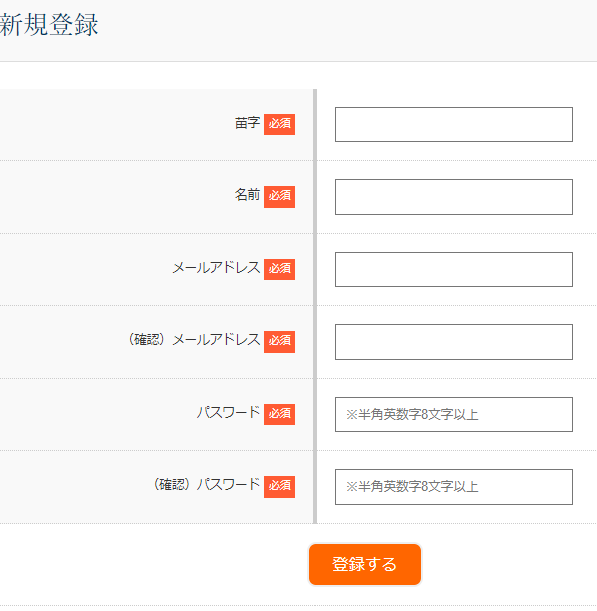This screenshot has height=611, width=597.
Task: Select the 必須 badge next to メールアドレス
Action: click(279, 269)
